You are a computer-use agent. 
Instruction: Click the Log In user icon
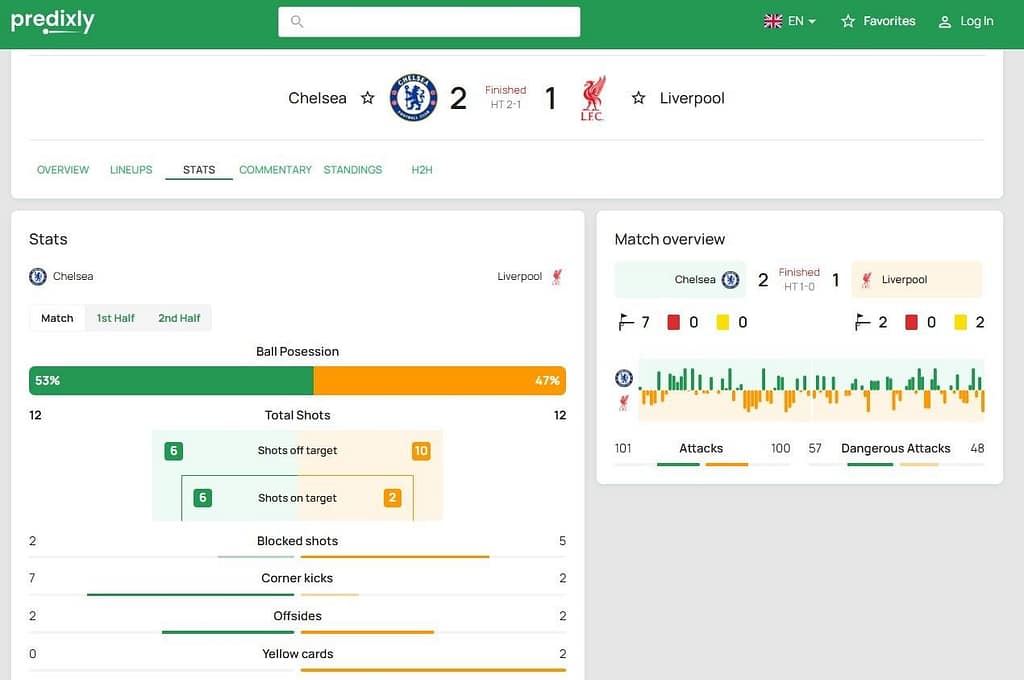944,21
